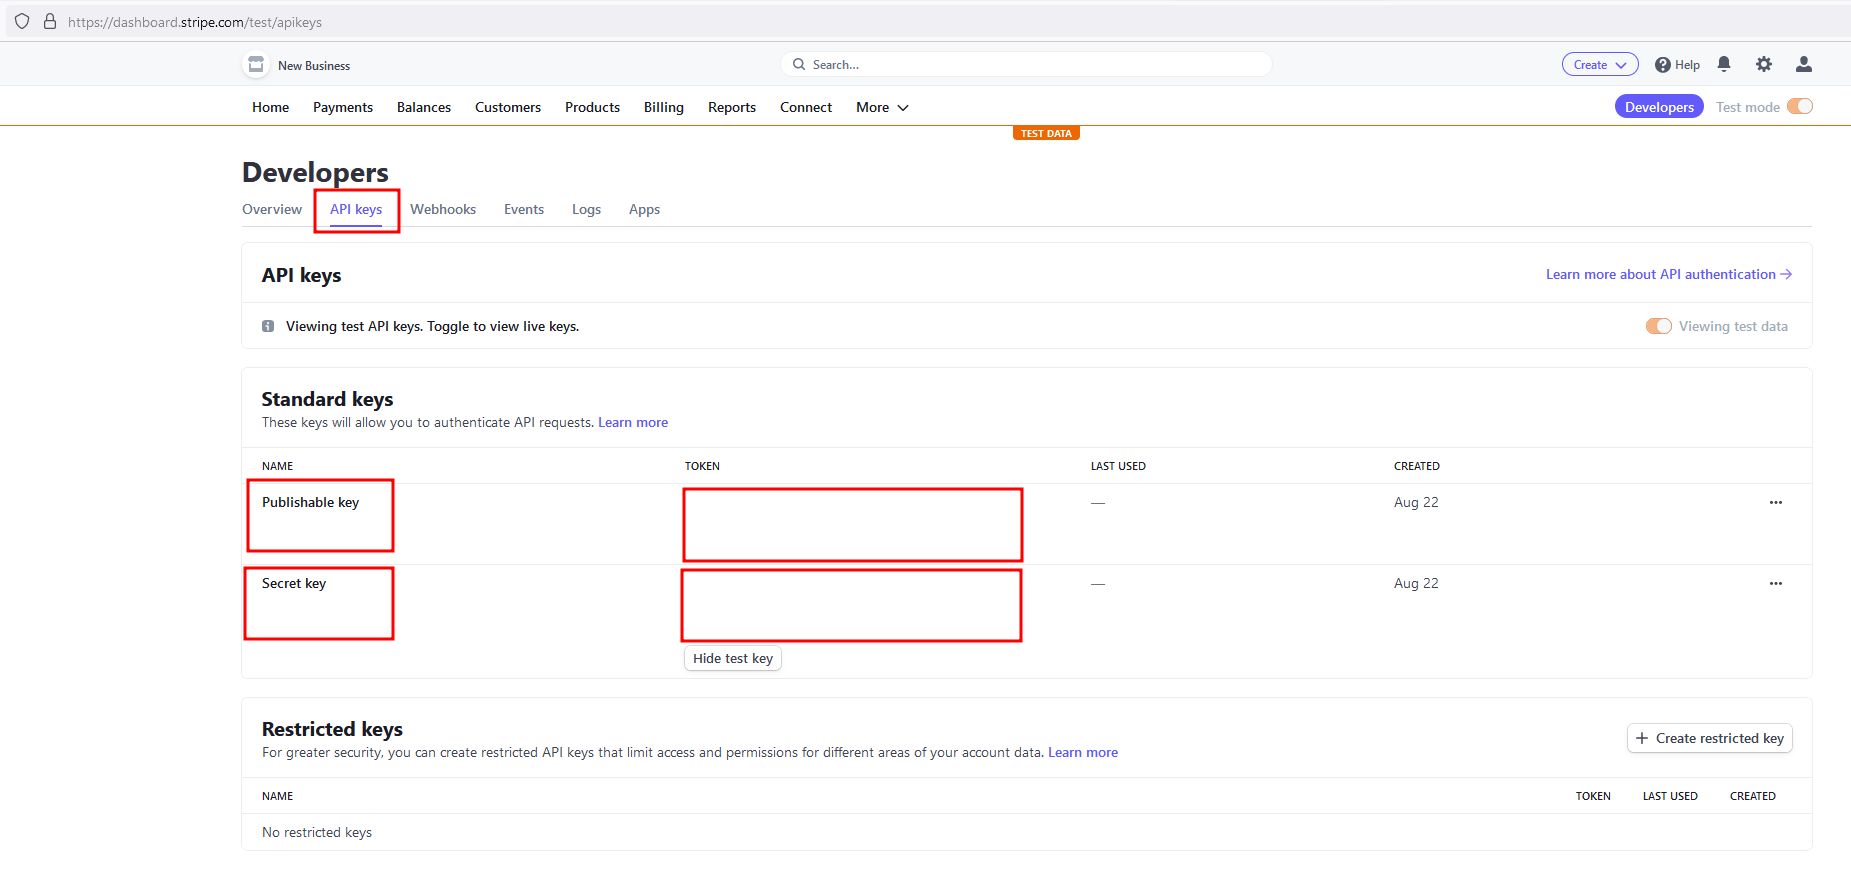Open the Reports section
This screenshot has width=1851, height=869.
732,107
